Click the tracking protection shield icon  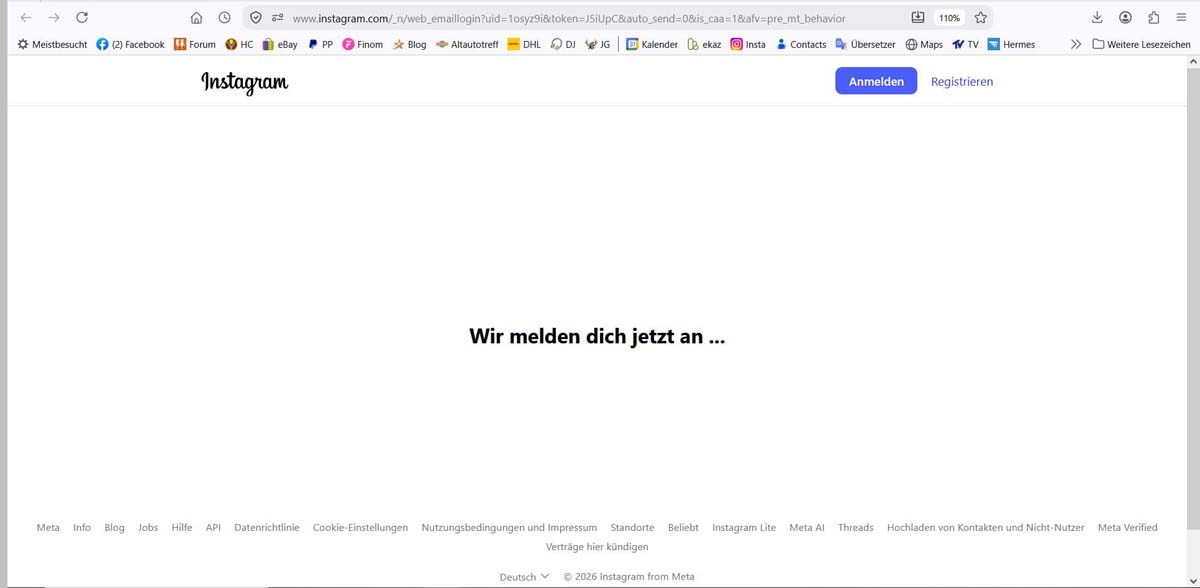point(256,17)
